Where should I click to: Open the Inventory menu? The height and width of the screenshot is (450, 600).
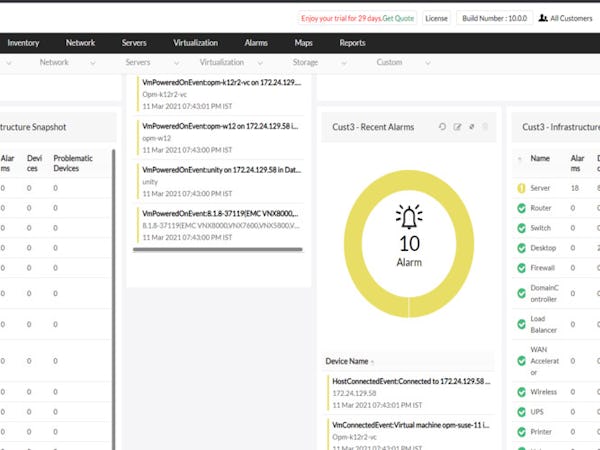click(23, 43)
